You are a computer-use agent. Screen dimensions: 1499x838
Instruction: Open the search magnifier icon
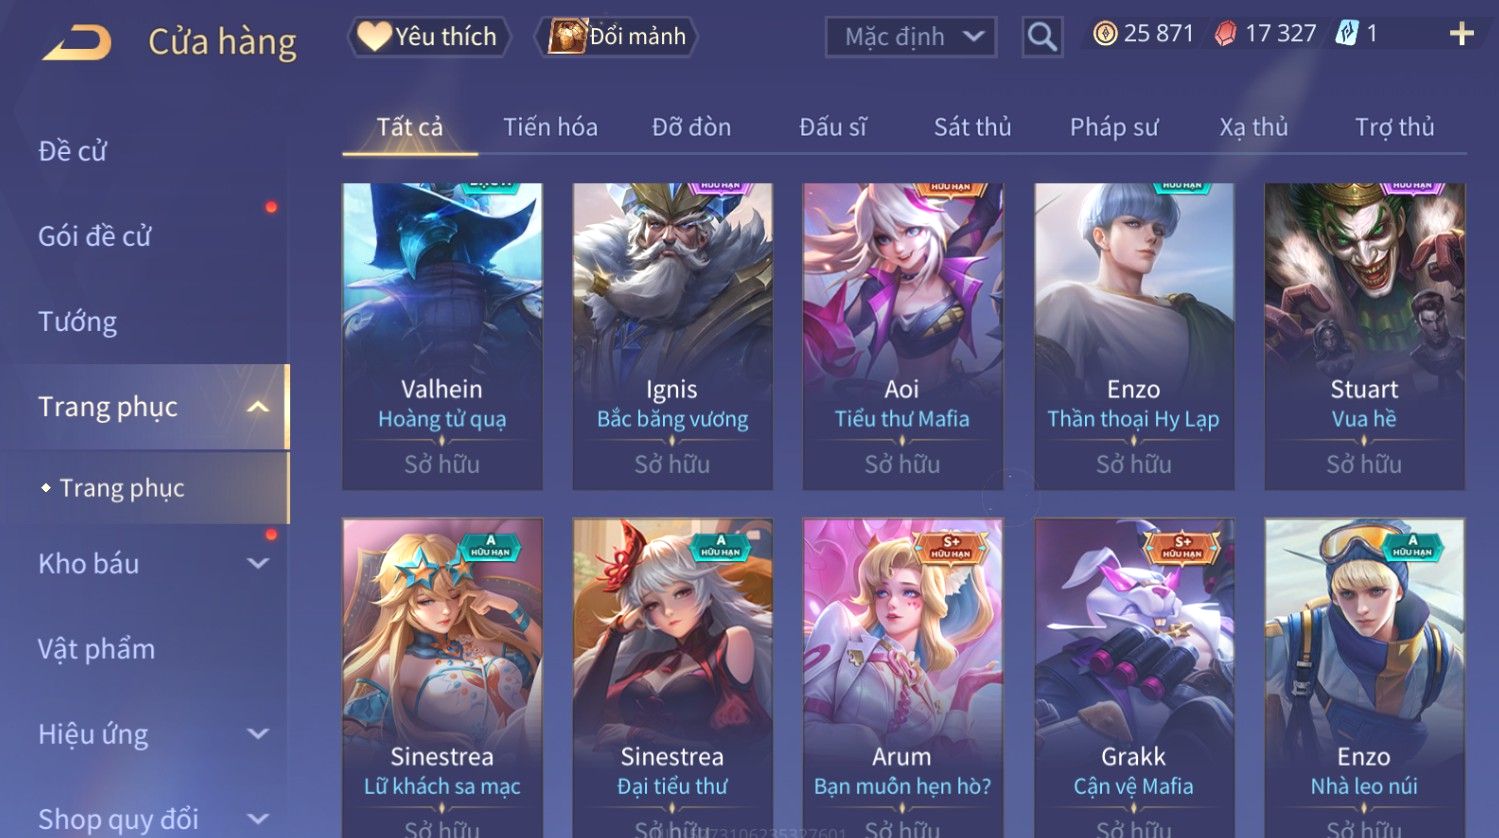click(x=1042, y=37)
